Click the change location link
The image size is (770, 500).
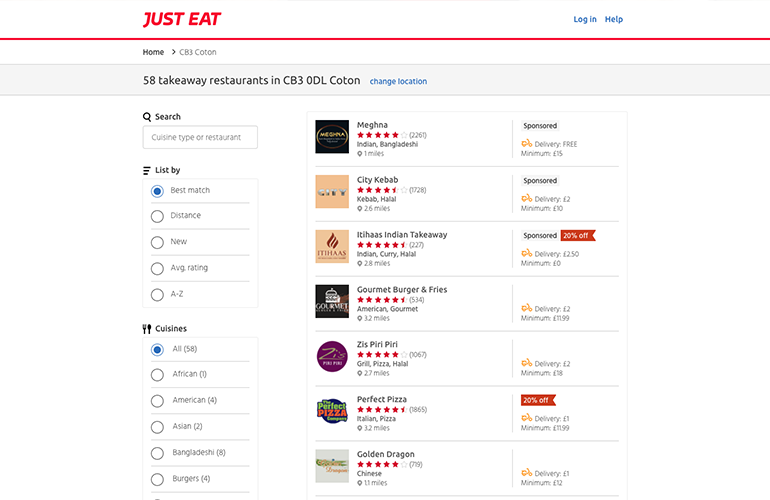[x=398, y=82]
